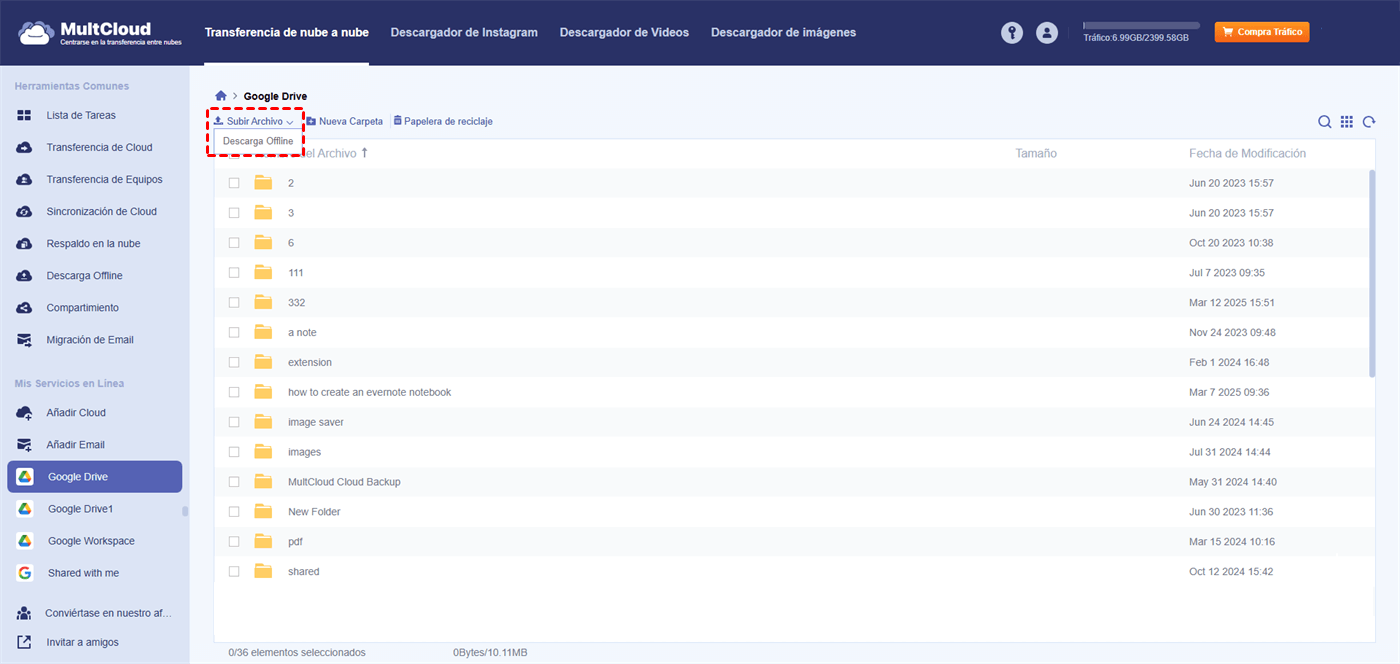Click the Compartimiento icon

[24, 308]
